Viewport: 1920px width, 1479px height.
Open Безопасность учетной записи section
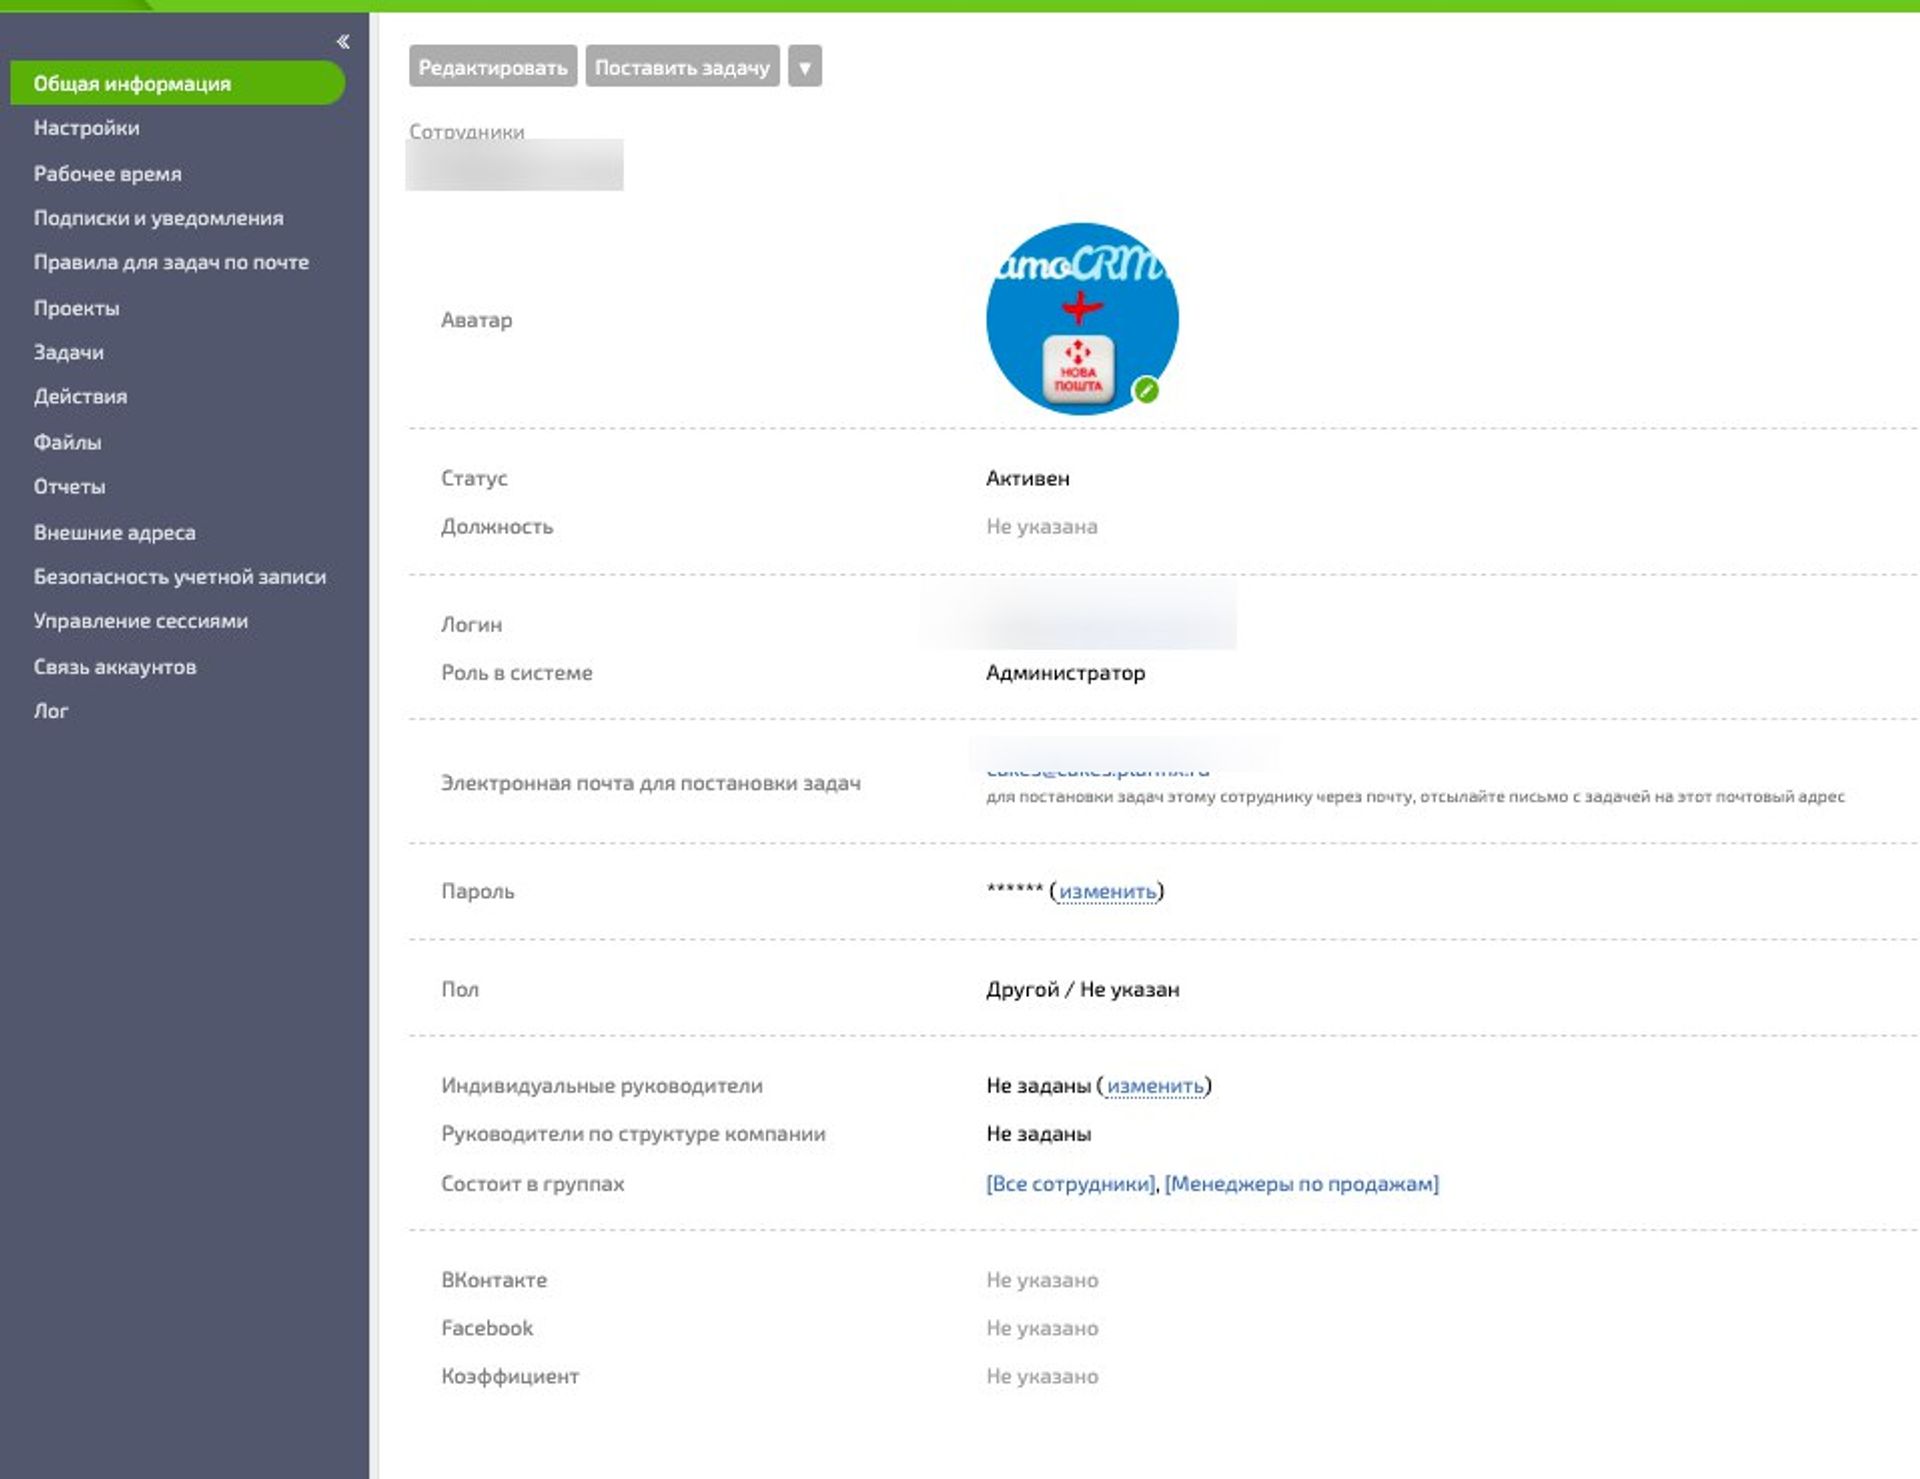[x=180, y=577]
